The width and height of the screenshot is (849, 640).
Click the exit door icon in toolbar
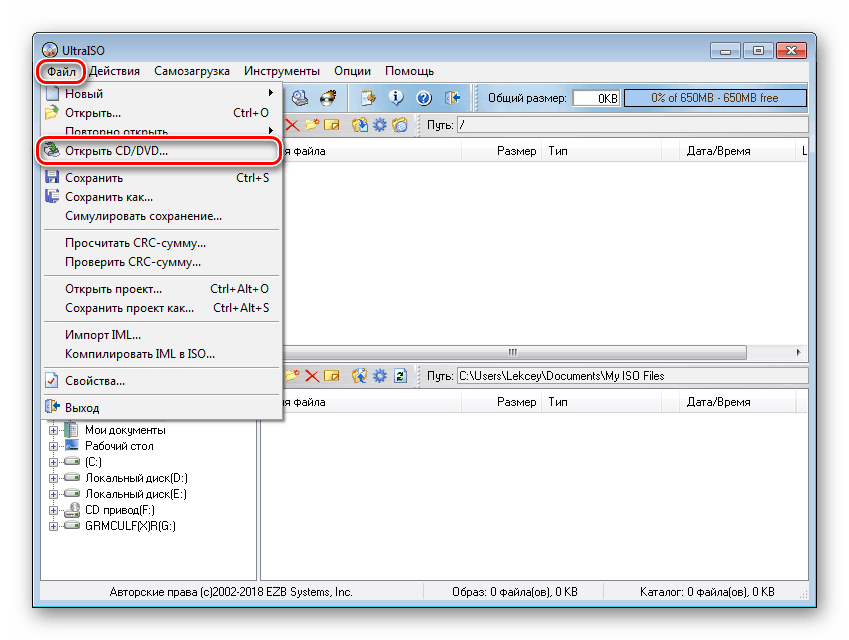pos(452,98)
